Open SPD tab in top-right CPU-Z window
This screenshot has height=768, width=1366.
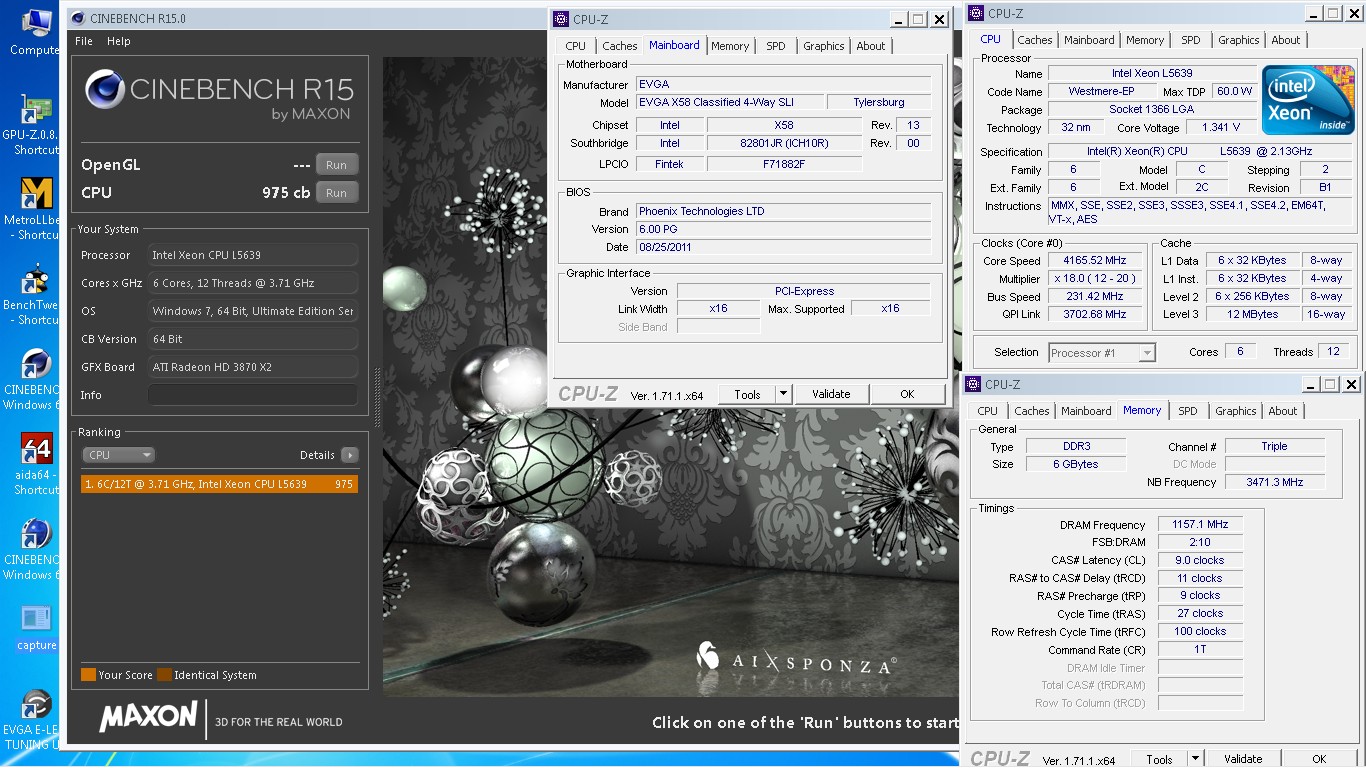(x=1191, y=40)
